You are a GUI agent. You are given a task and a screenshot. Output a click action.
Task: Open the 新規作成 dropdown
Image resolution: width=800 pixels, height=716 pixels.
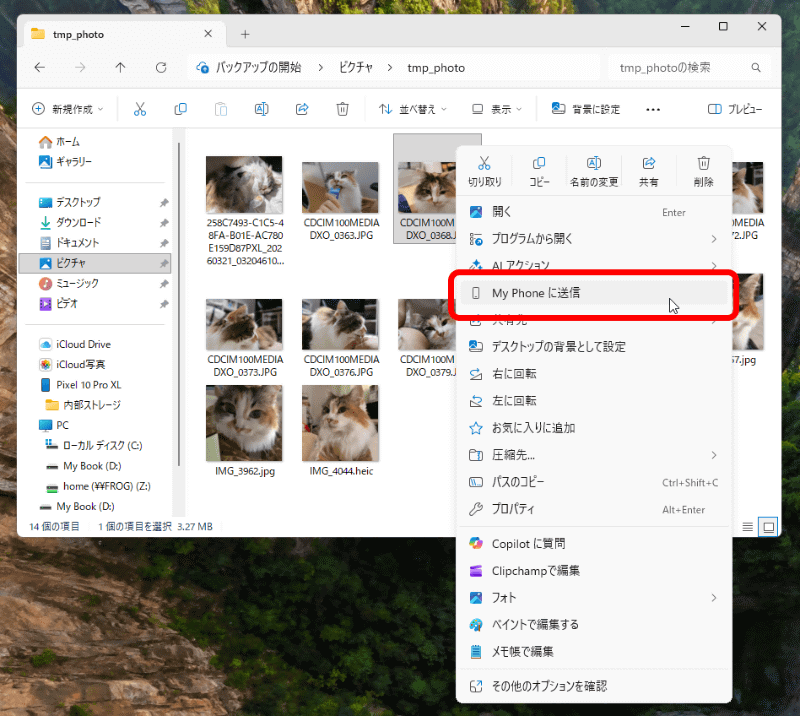coord(68,109)
